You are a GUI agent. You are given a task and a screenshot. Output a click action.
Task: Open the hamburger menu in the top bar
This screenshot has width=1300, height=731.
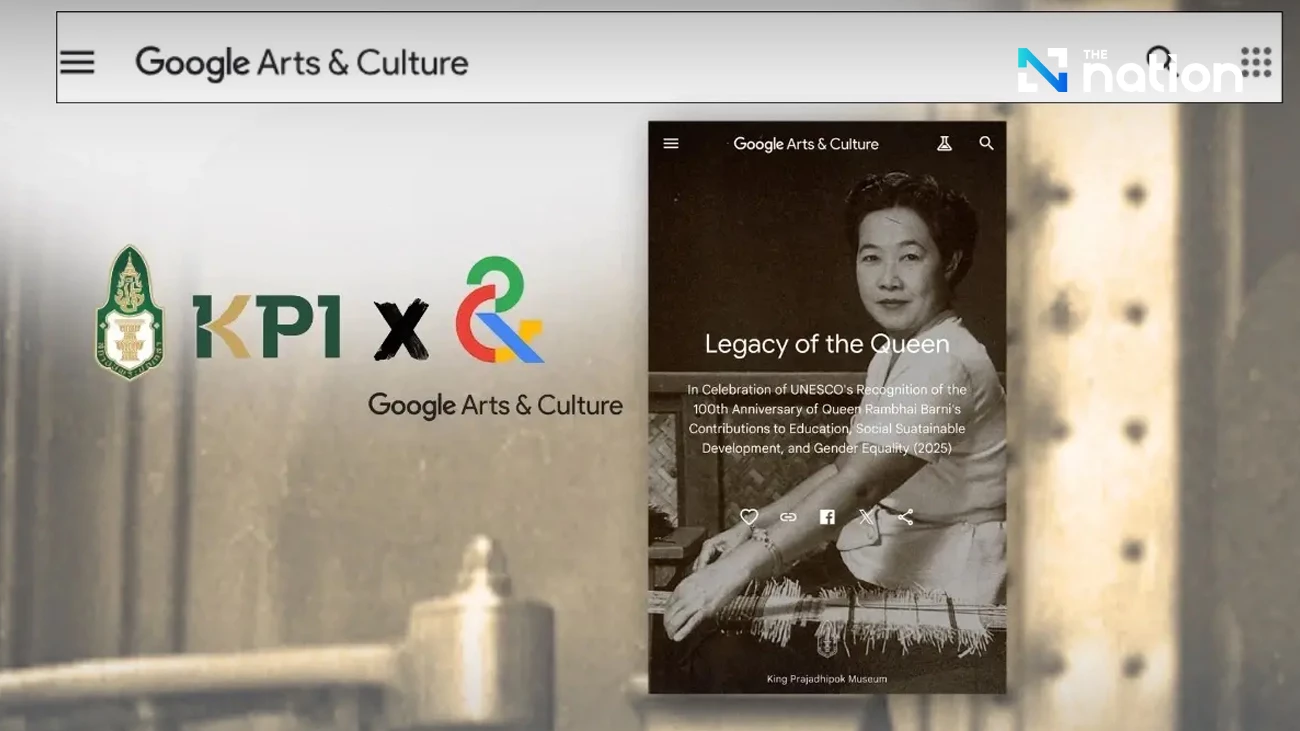click(x=77, y=62)
